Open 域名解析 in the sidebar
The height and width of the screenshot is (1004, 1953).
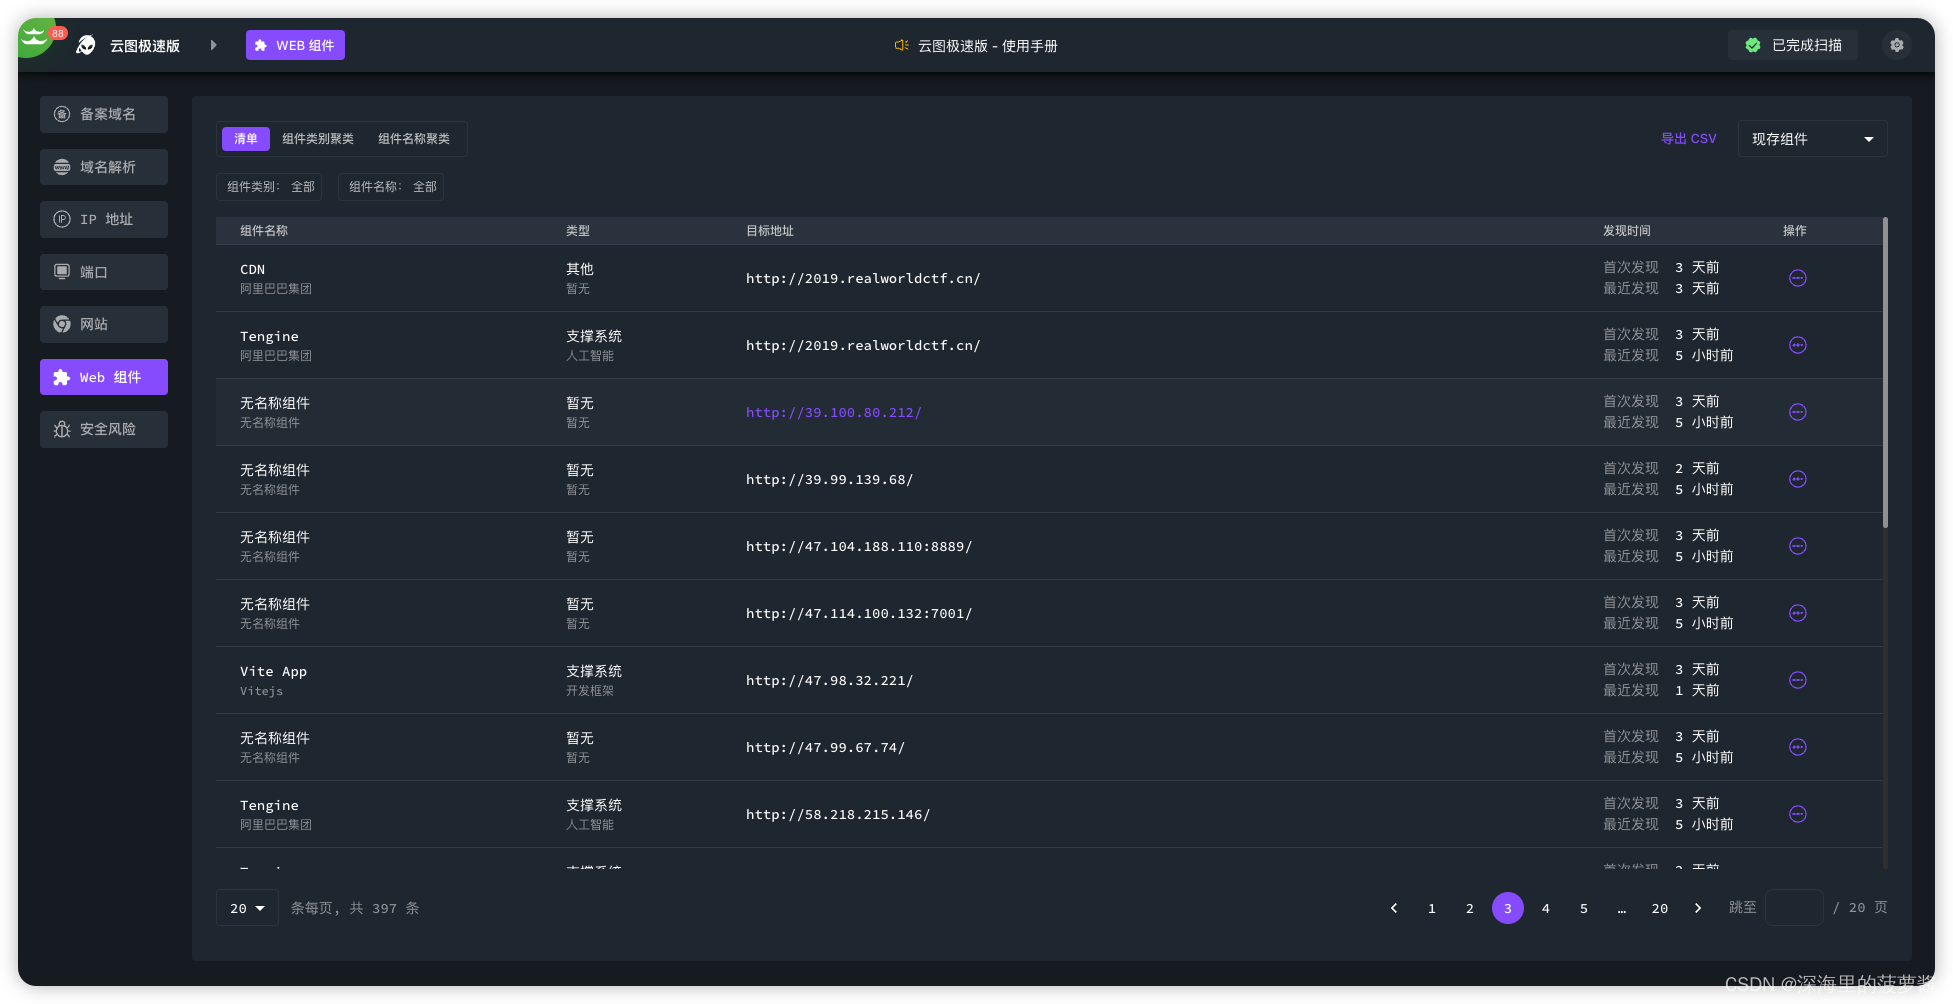coord(104,167)
